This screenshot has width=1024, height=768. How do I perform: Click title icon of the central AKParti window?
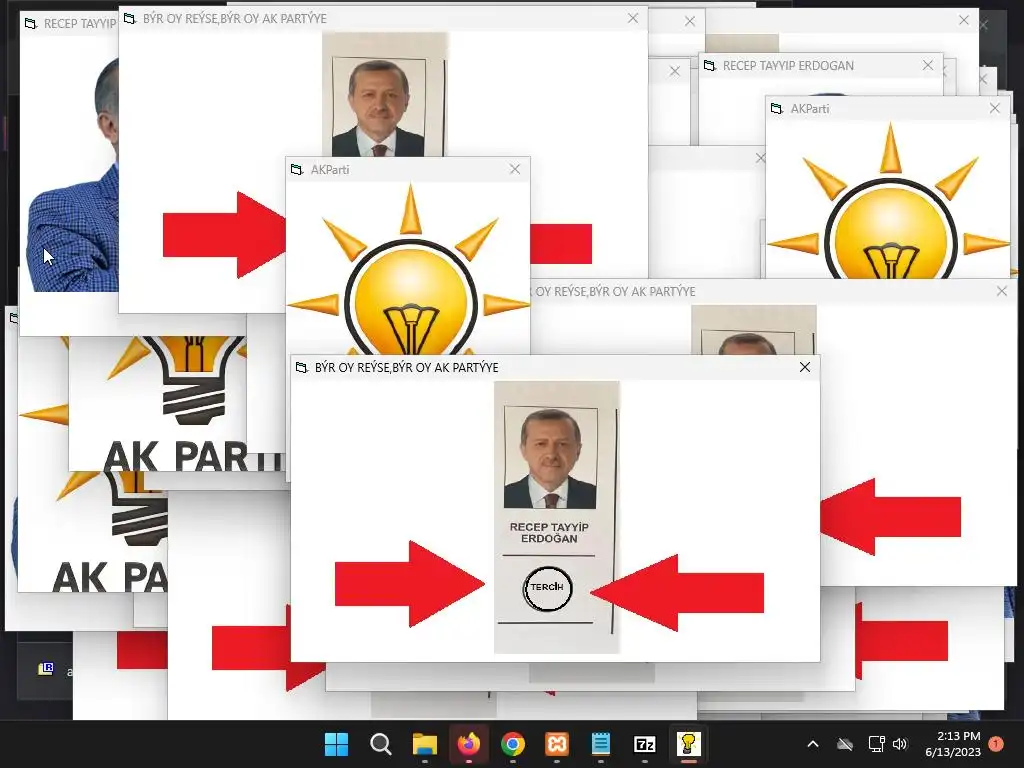point(297,170)
